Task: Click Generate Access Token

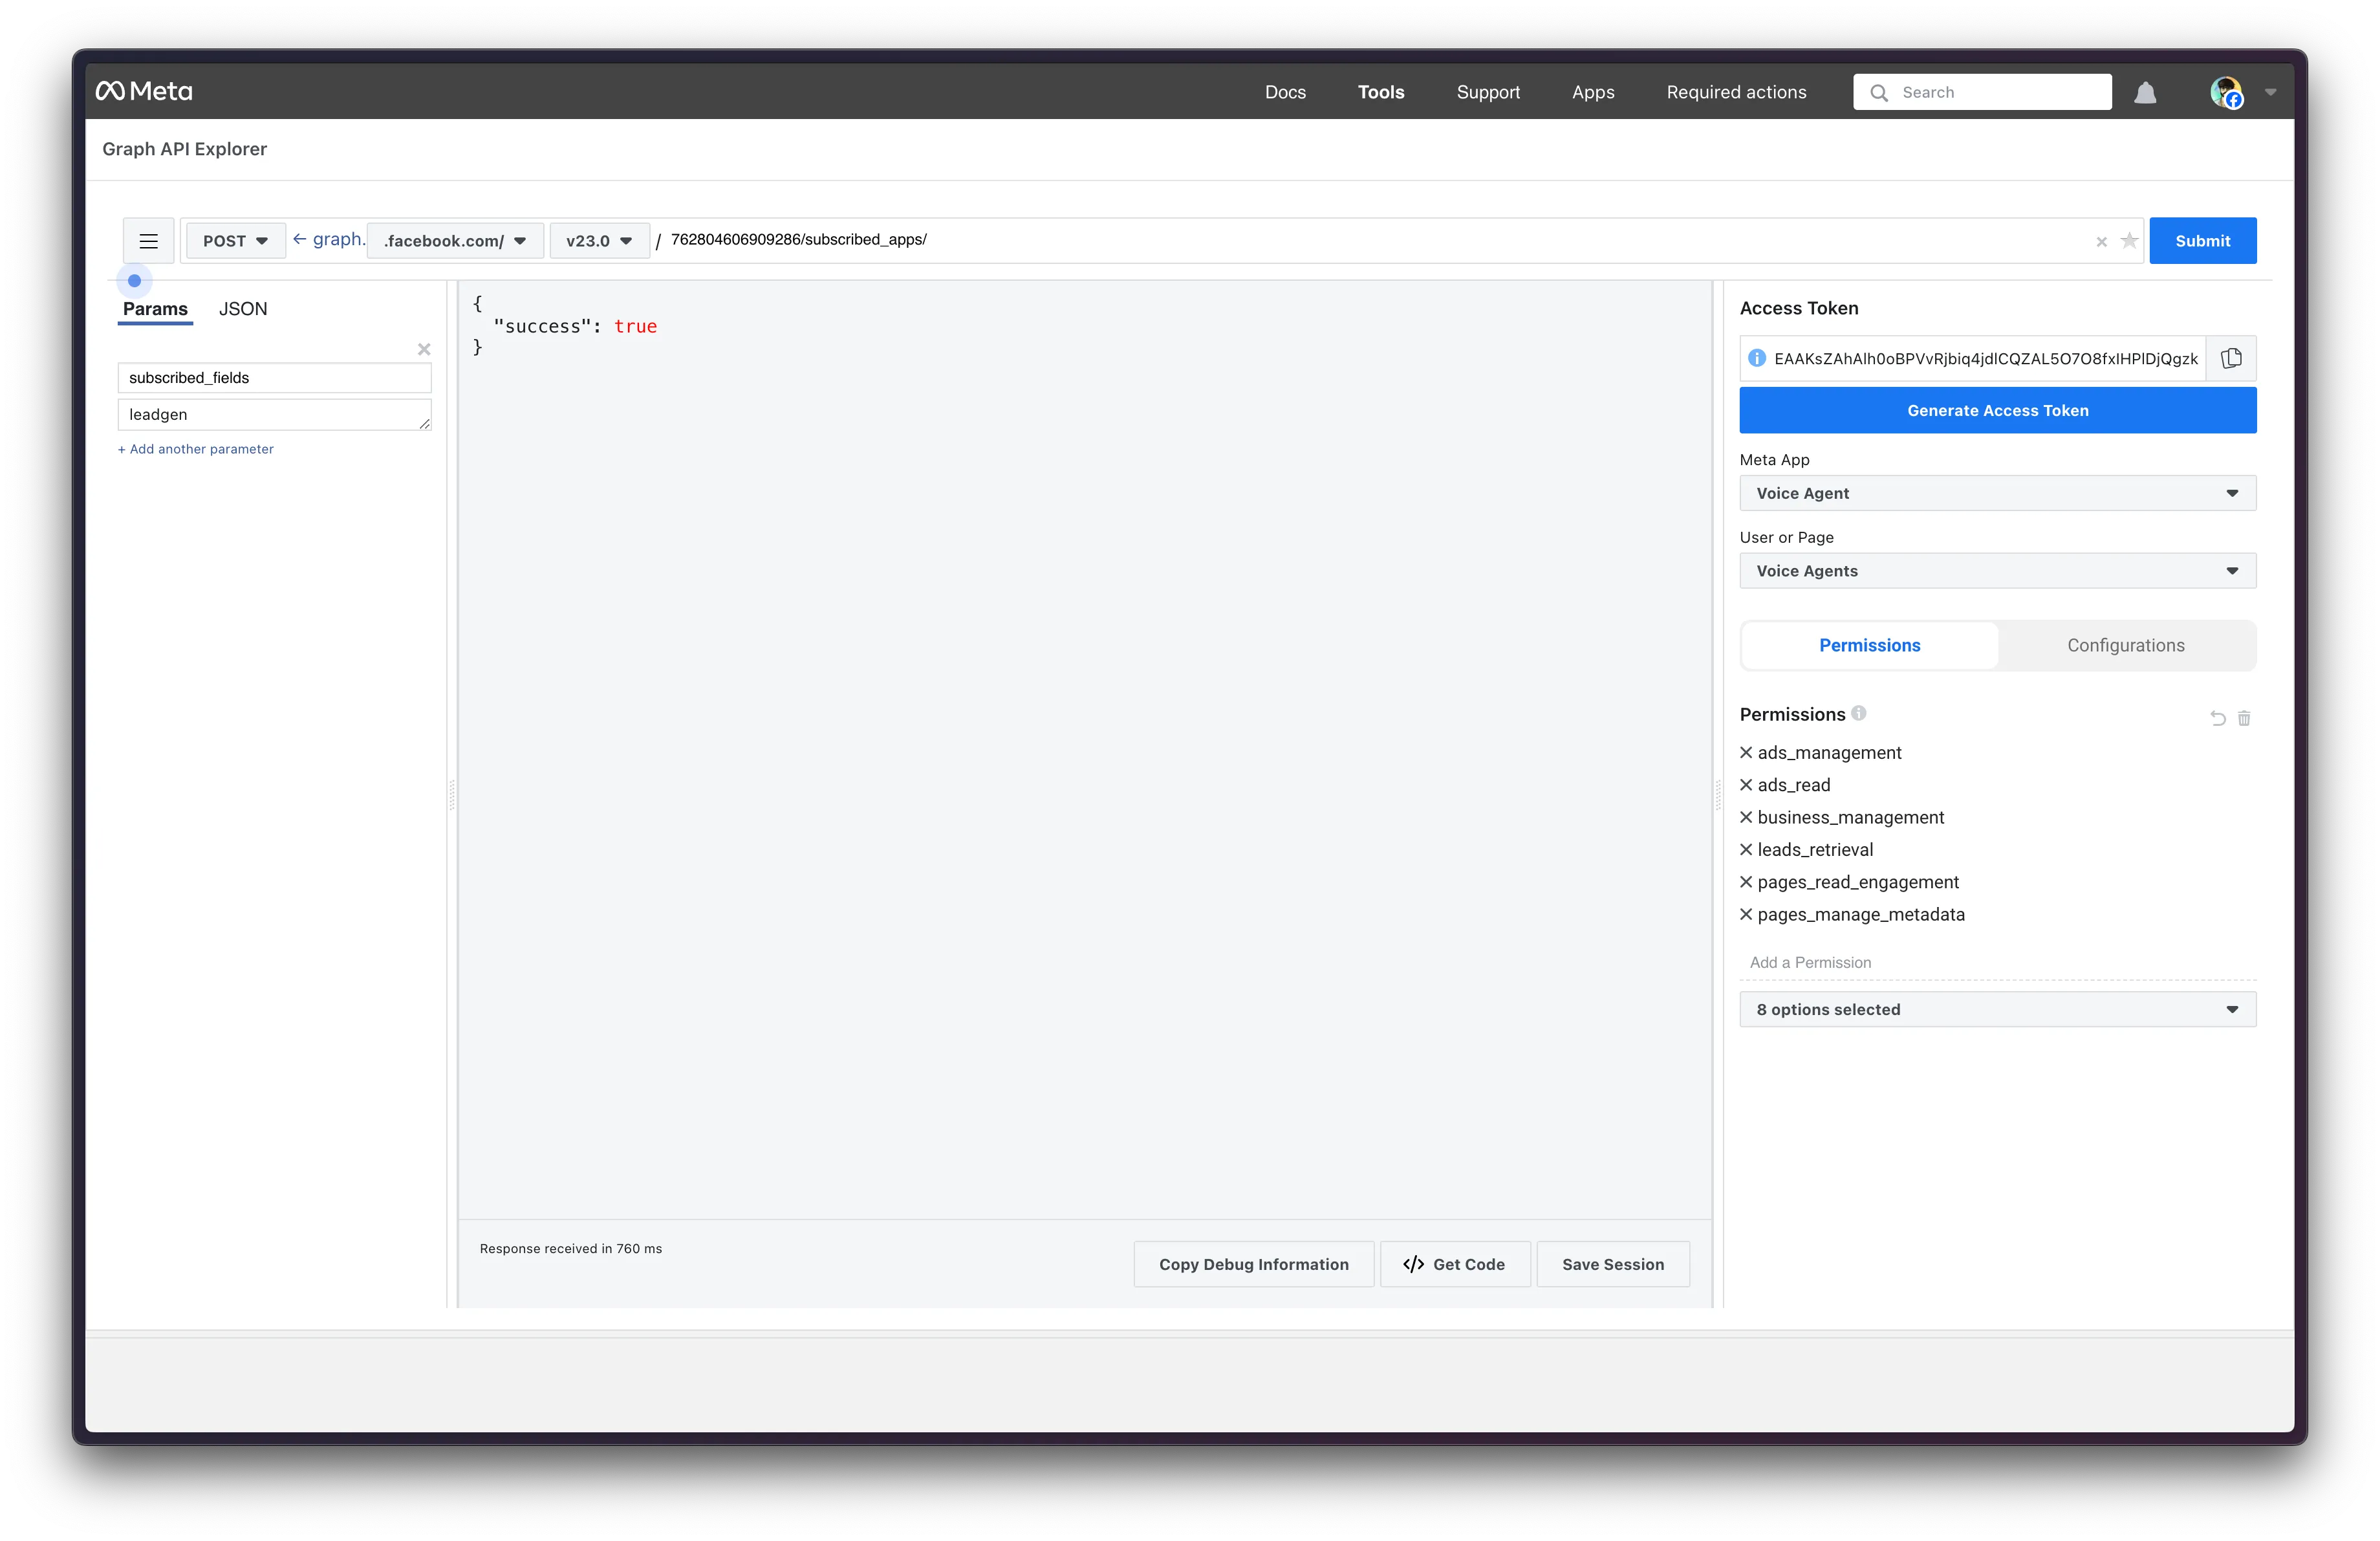Action: click(x=1997, y=411)
